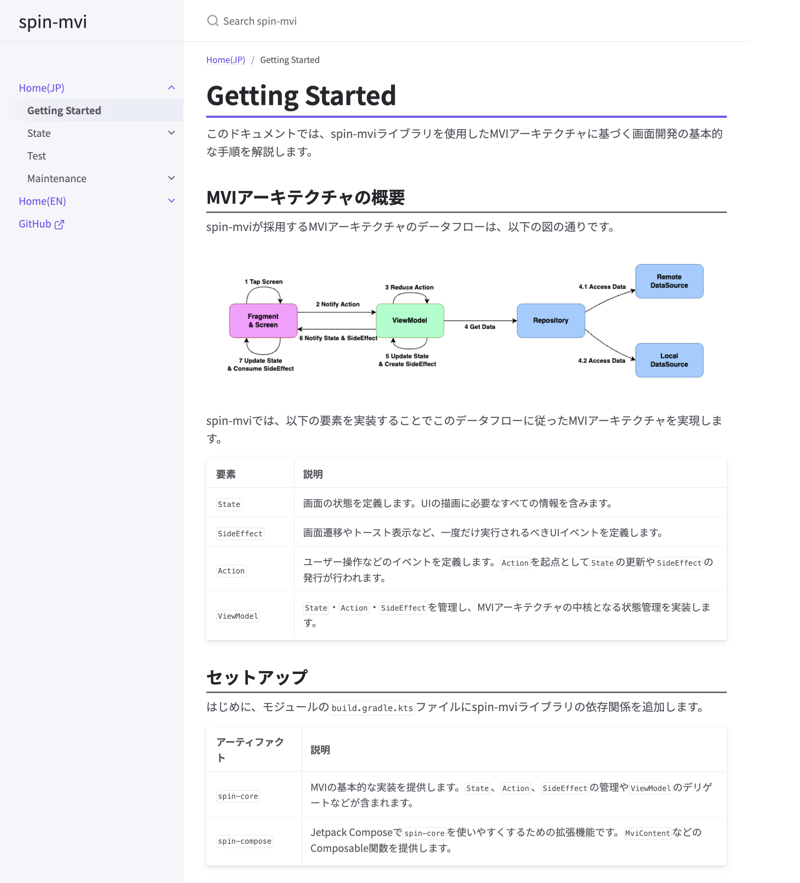Click Local DataSource box in diagram
800x883 pixels.
point(669,360)
